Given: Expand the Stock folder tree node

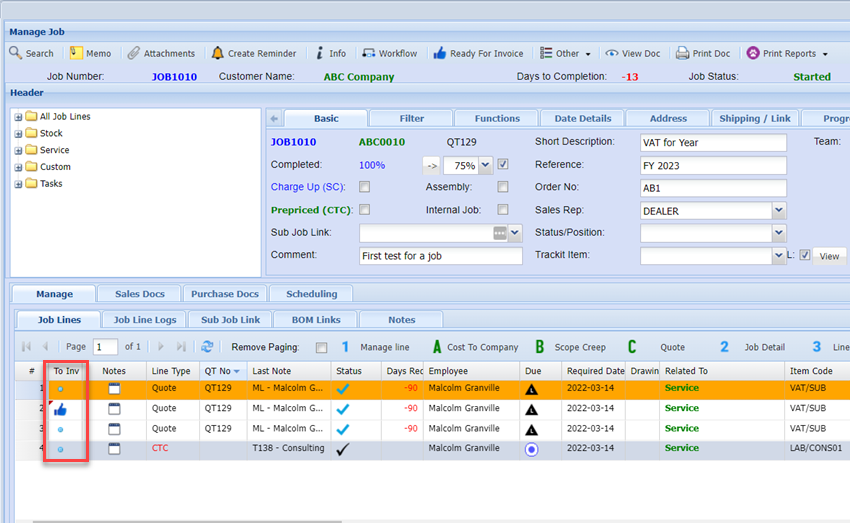Looking at the screenshot, I should 18,133.
